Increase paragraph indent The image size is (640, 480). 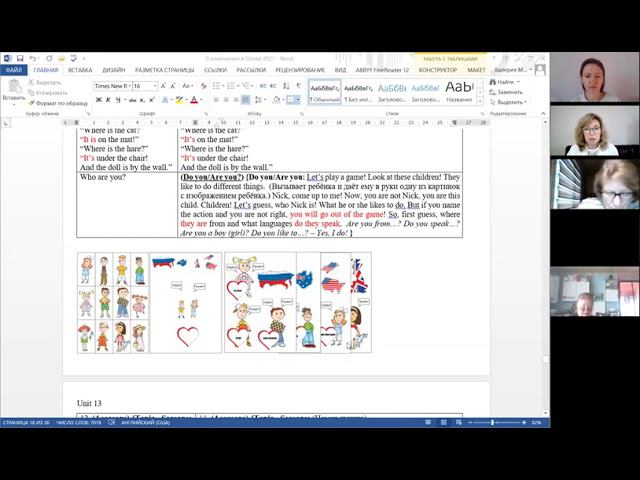pos(273,86)
